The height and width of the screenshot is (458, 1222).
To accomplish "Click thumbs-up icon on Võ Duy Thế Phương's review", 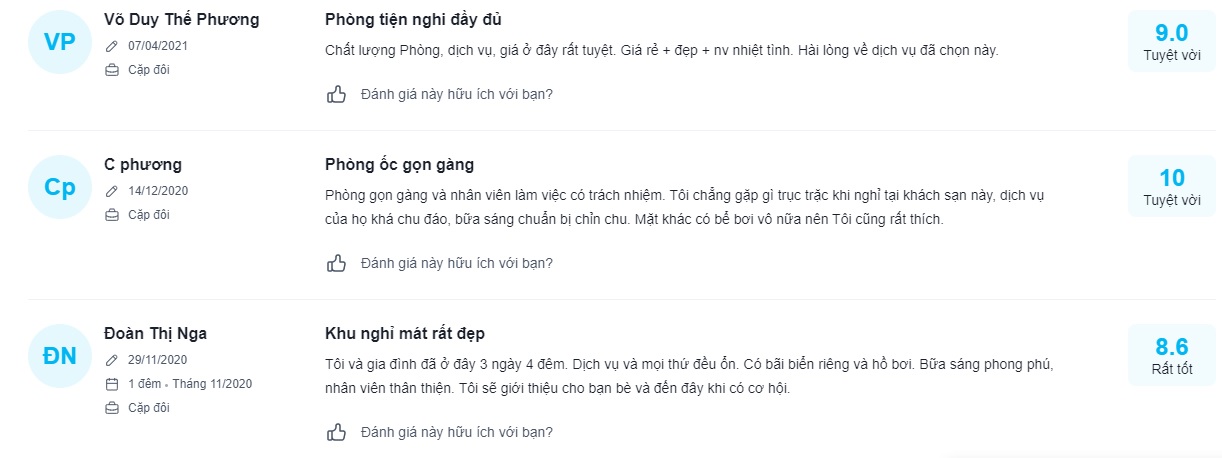I will click(x=336, y=94).
